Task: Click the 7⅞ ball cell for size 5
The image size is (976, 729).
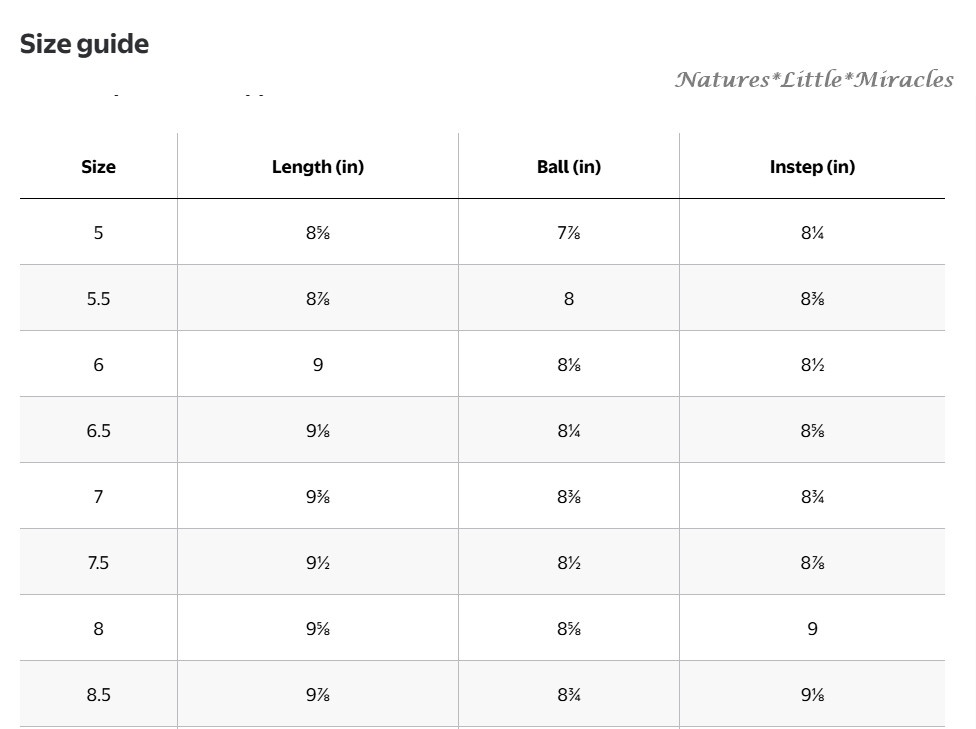Action: [x=569, y=233]
